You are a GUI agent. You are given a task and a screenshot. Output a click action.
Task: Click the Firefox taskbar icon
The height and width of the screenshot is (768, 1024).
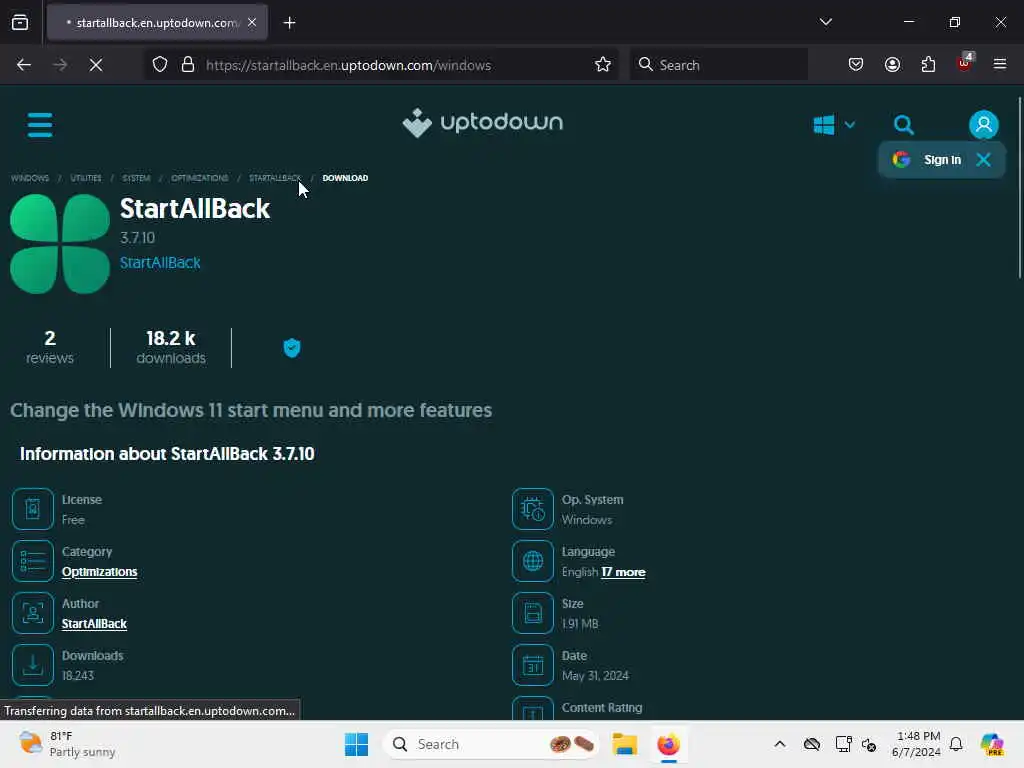(x=668, y=744)
